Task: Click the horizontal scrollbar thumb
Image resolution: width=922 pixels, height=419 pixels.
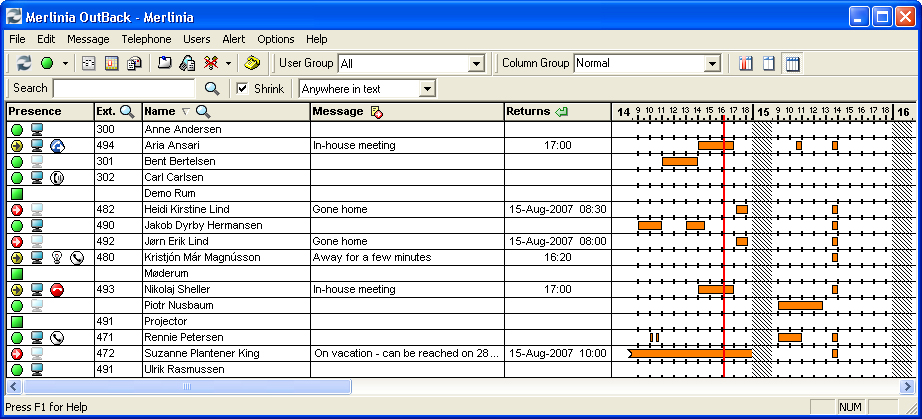Action: point(187,387)
